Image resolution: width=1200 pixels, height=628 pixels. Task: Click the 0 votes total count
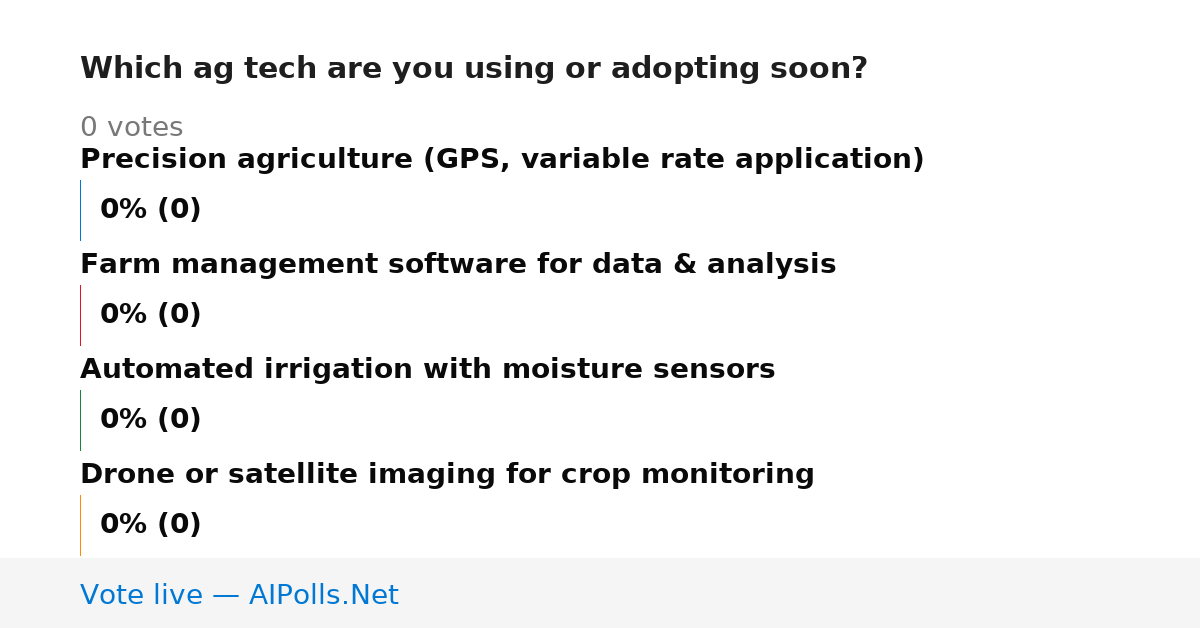(131, 128)
